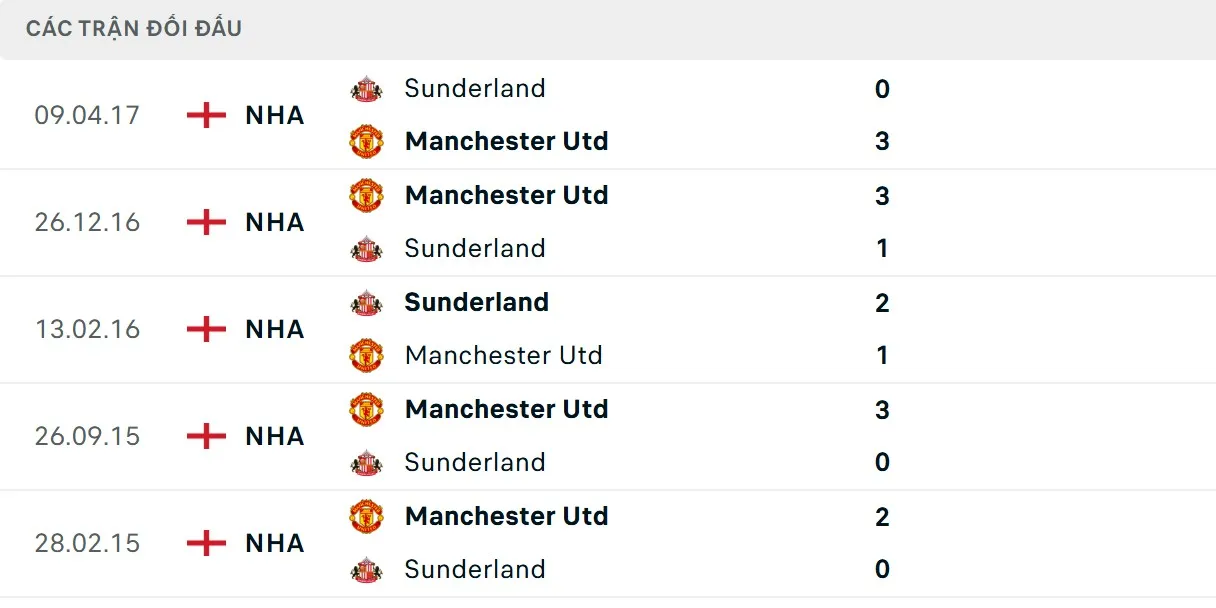Select the Manchester Utd badge from 26.09.15 fixture

[x=367, y=409]
